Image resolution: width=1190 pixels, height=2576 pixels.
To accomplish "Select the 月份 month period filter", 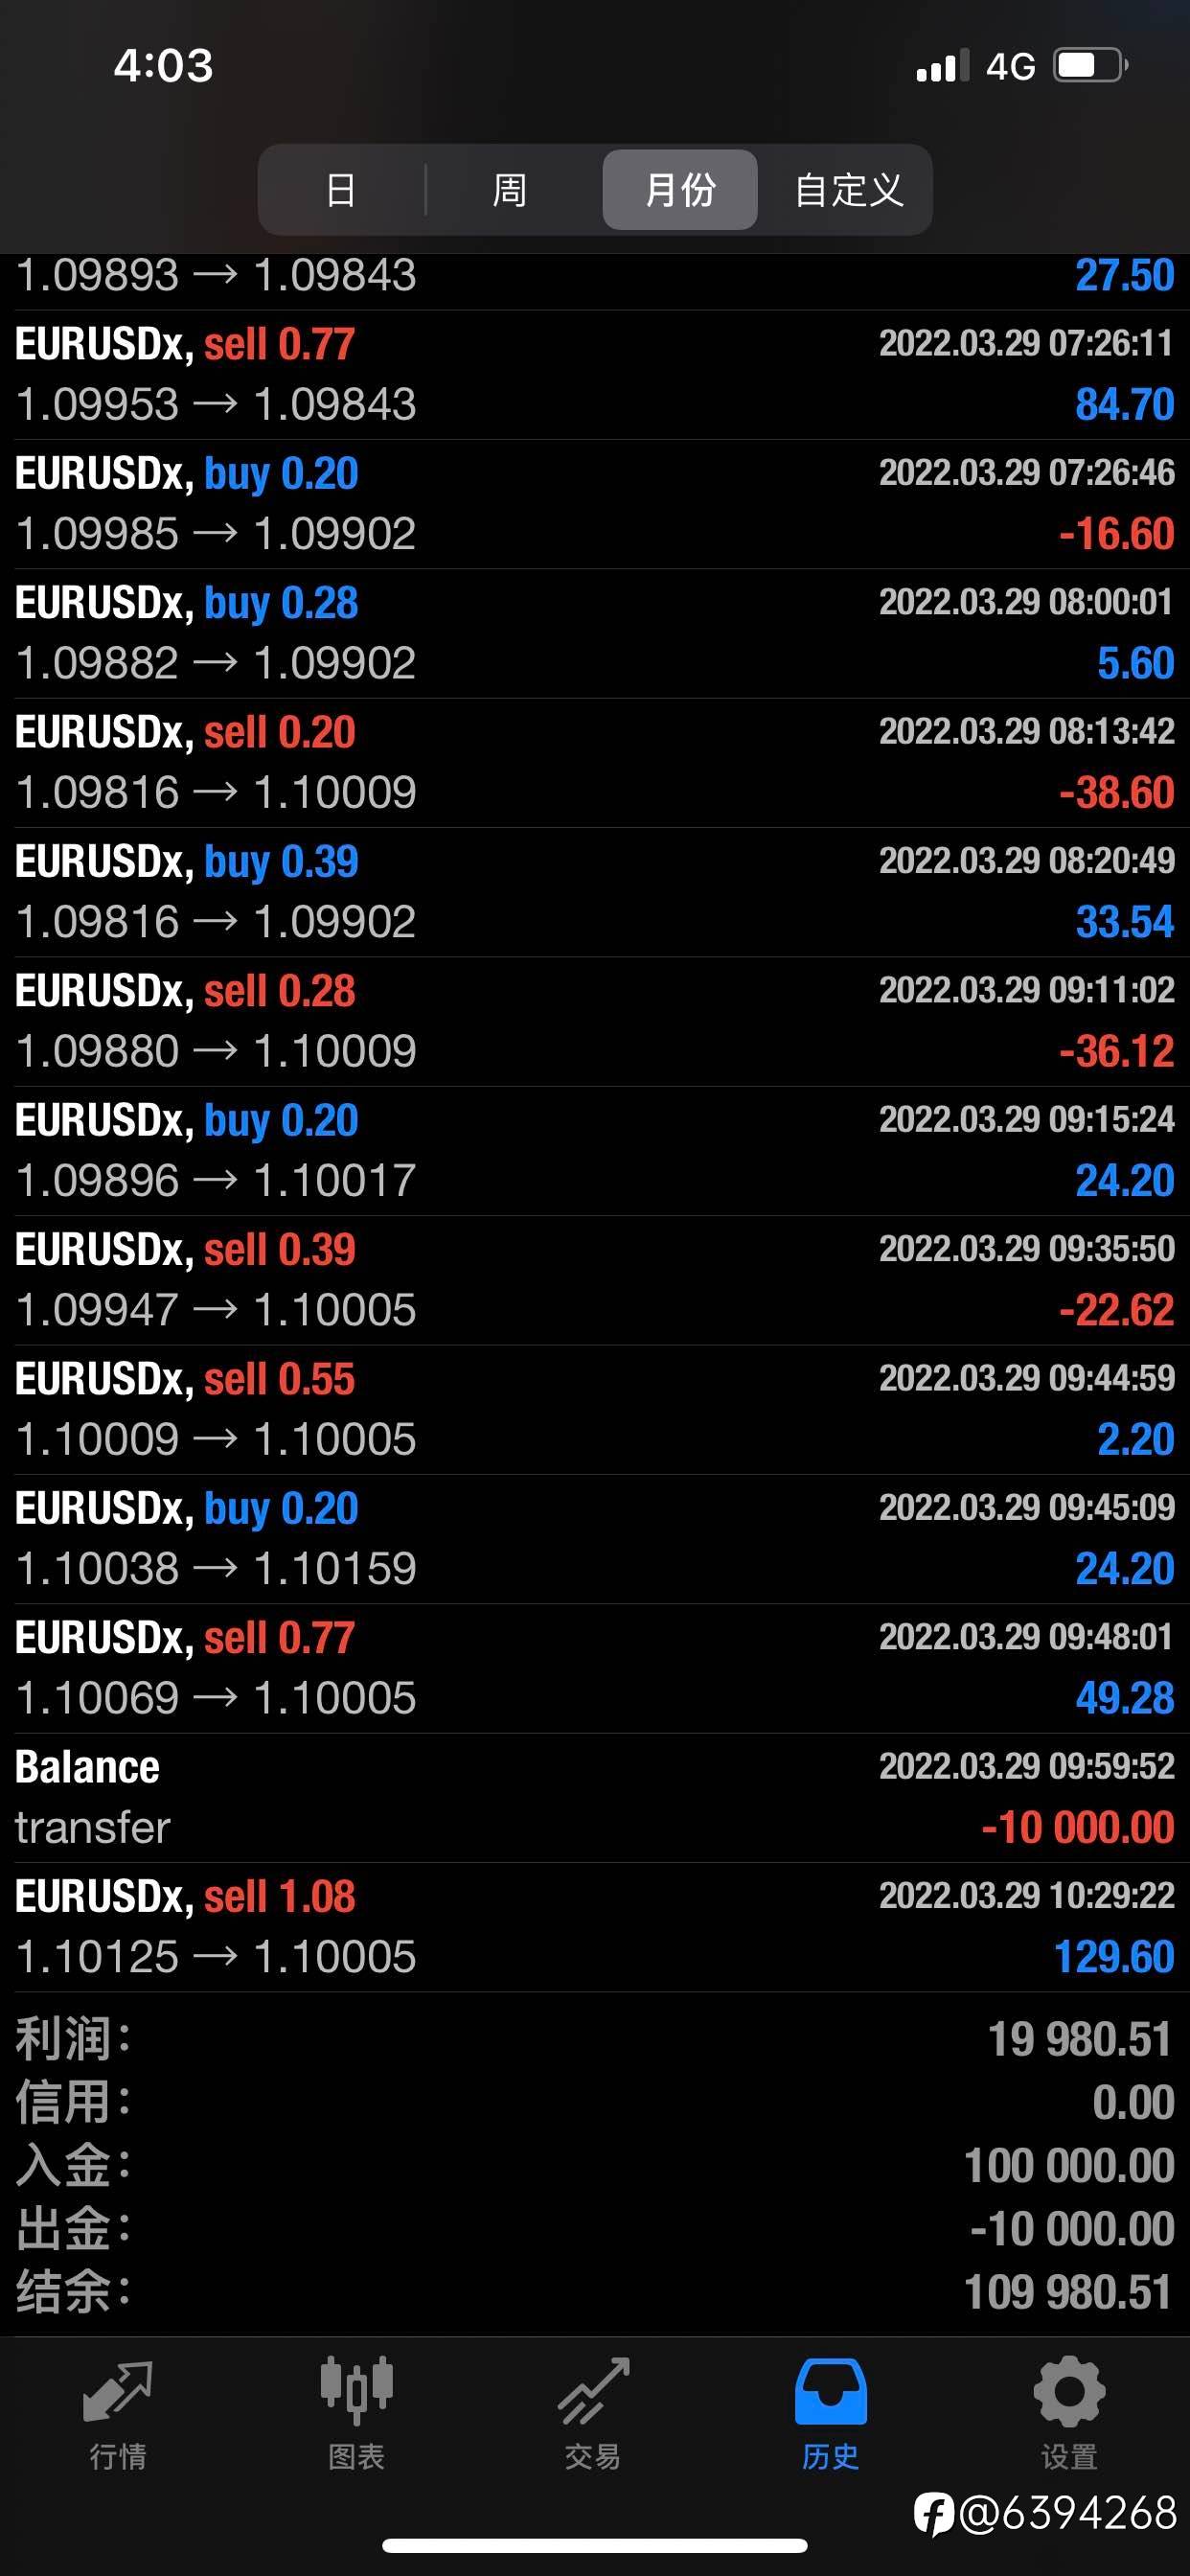I will 680,190.
